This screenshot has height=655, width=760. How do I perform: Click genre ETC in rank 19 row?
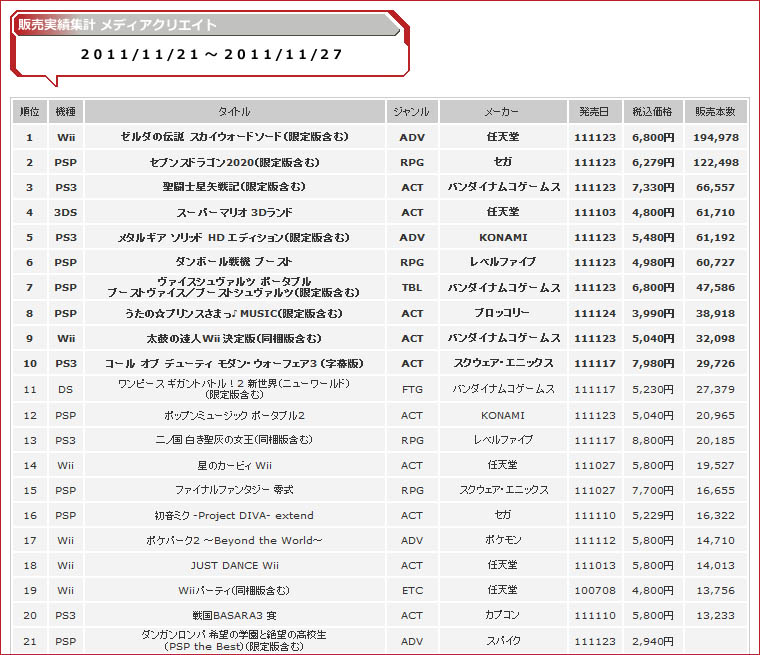[412, 591]
